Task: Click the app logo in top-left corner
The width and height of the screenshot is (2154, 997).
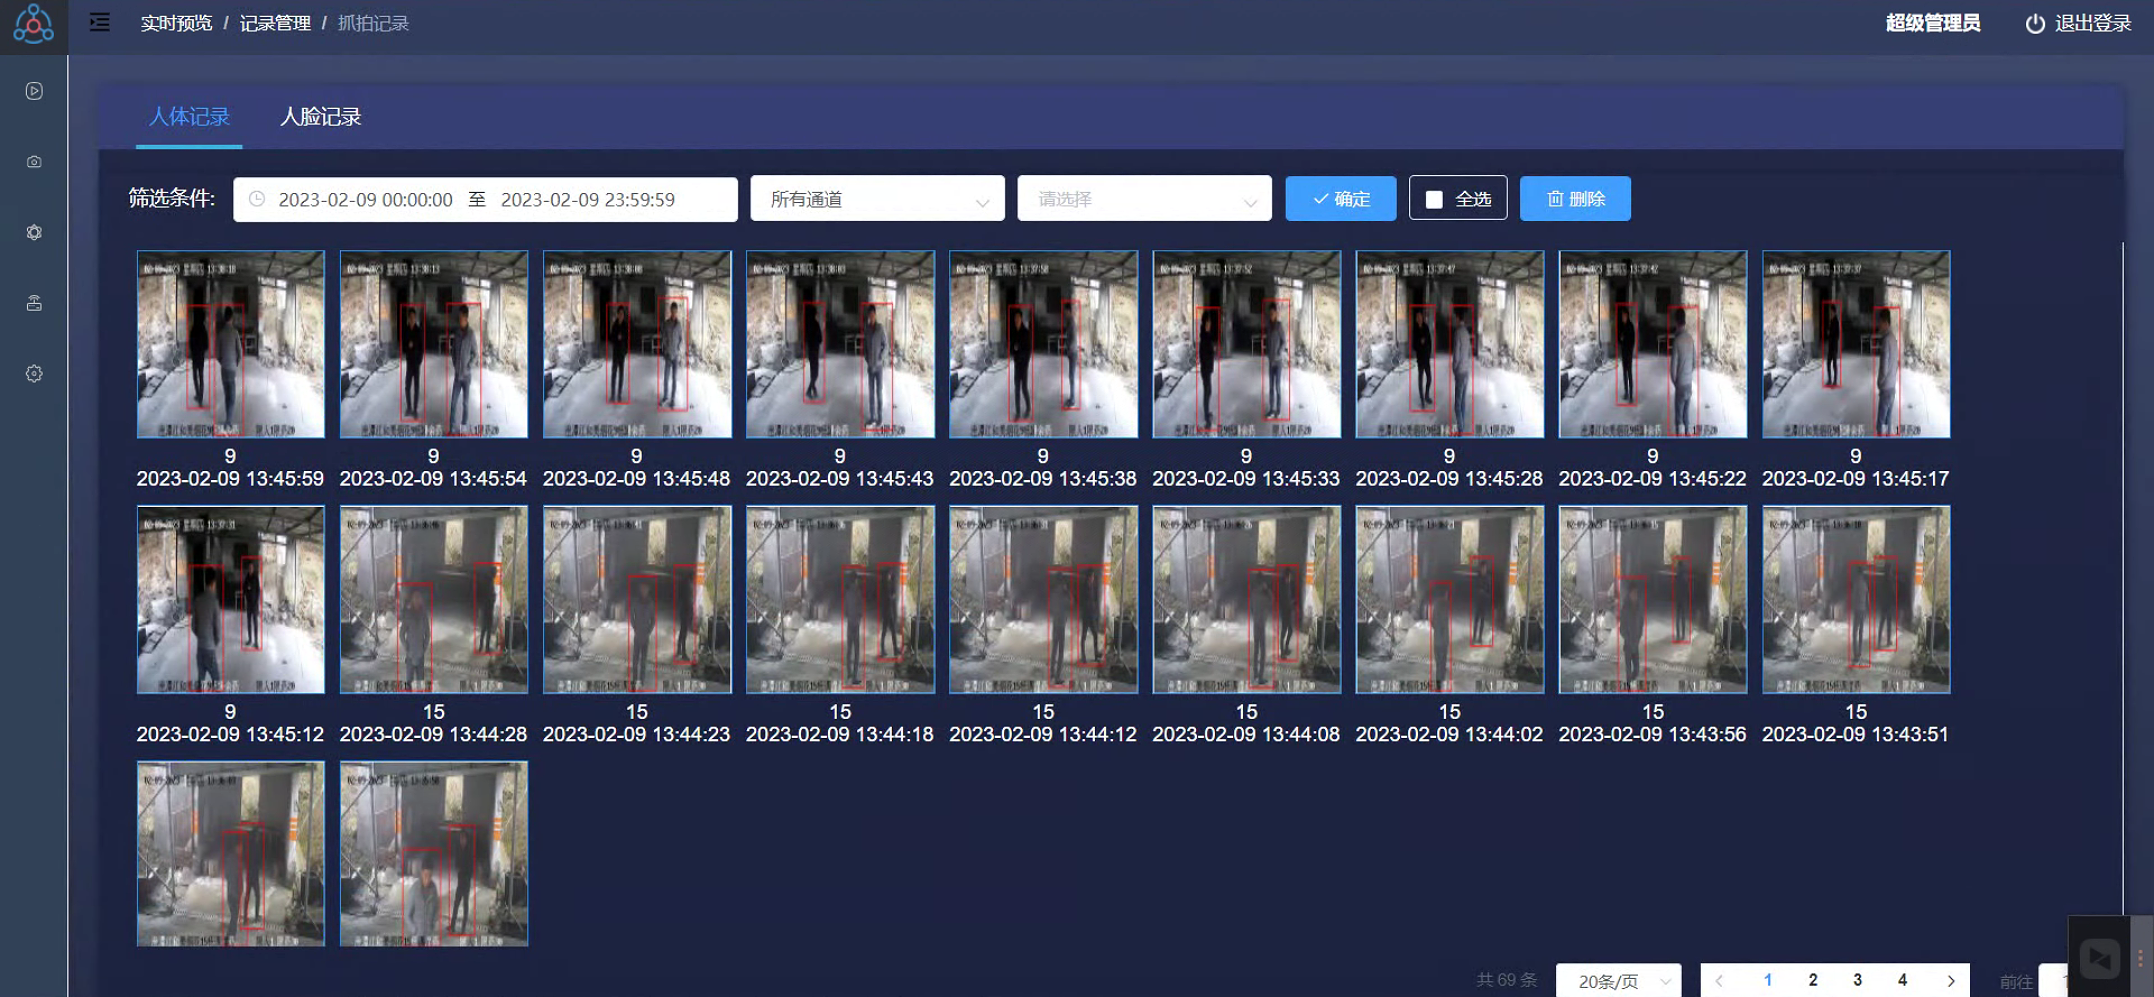Action: 33,24
